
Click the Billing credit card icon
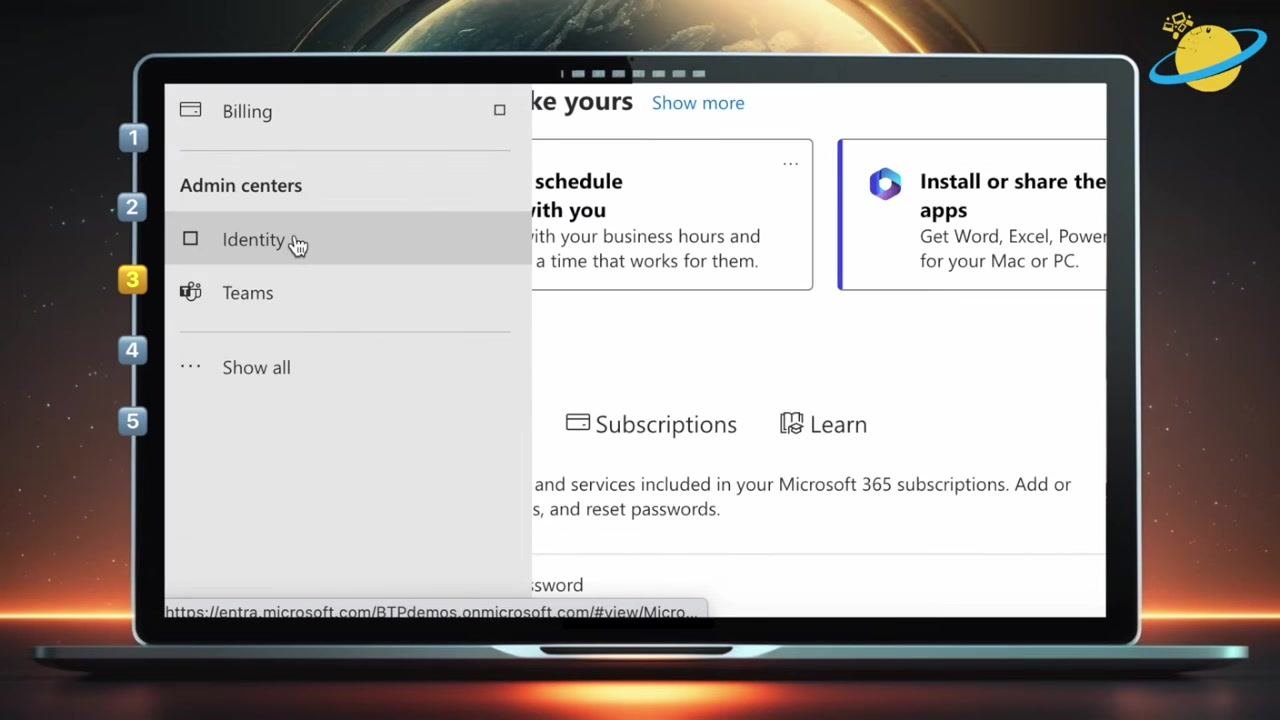190,110
